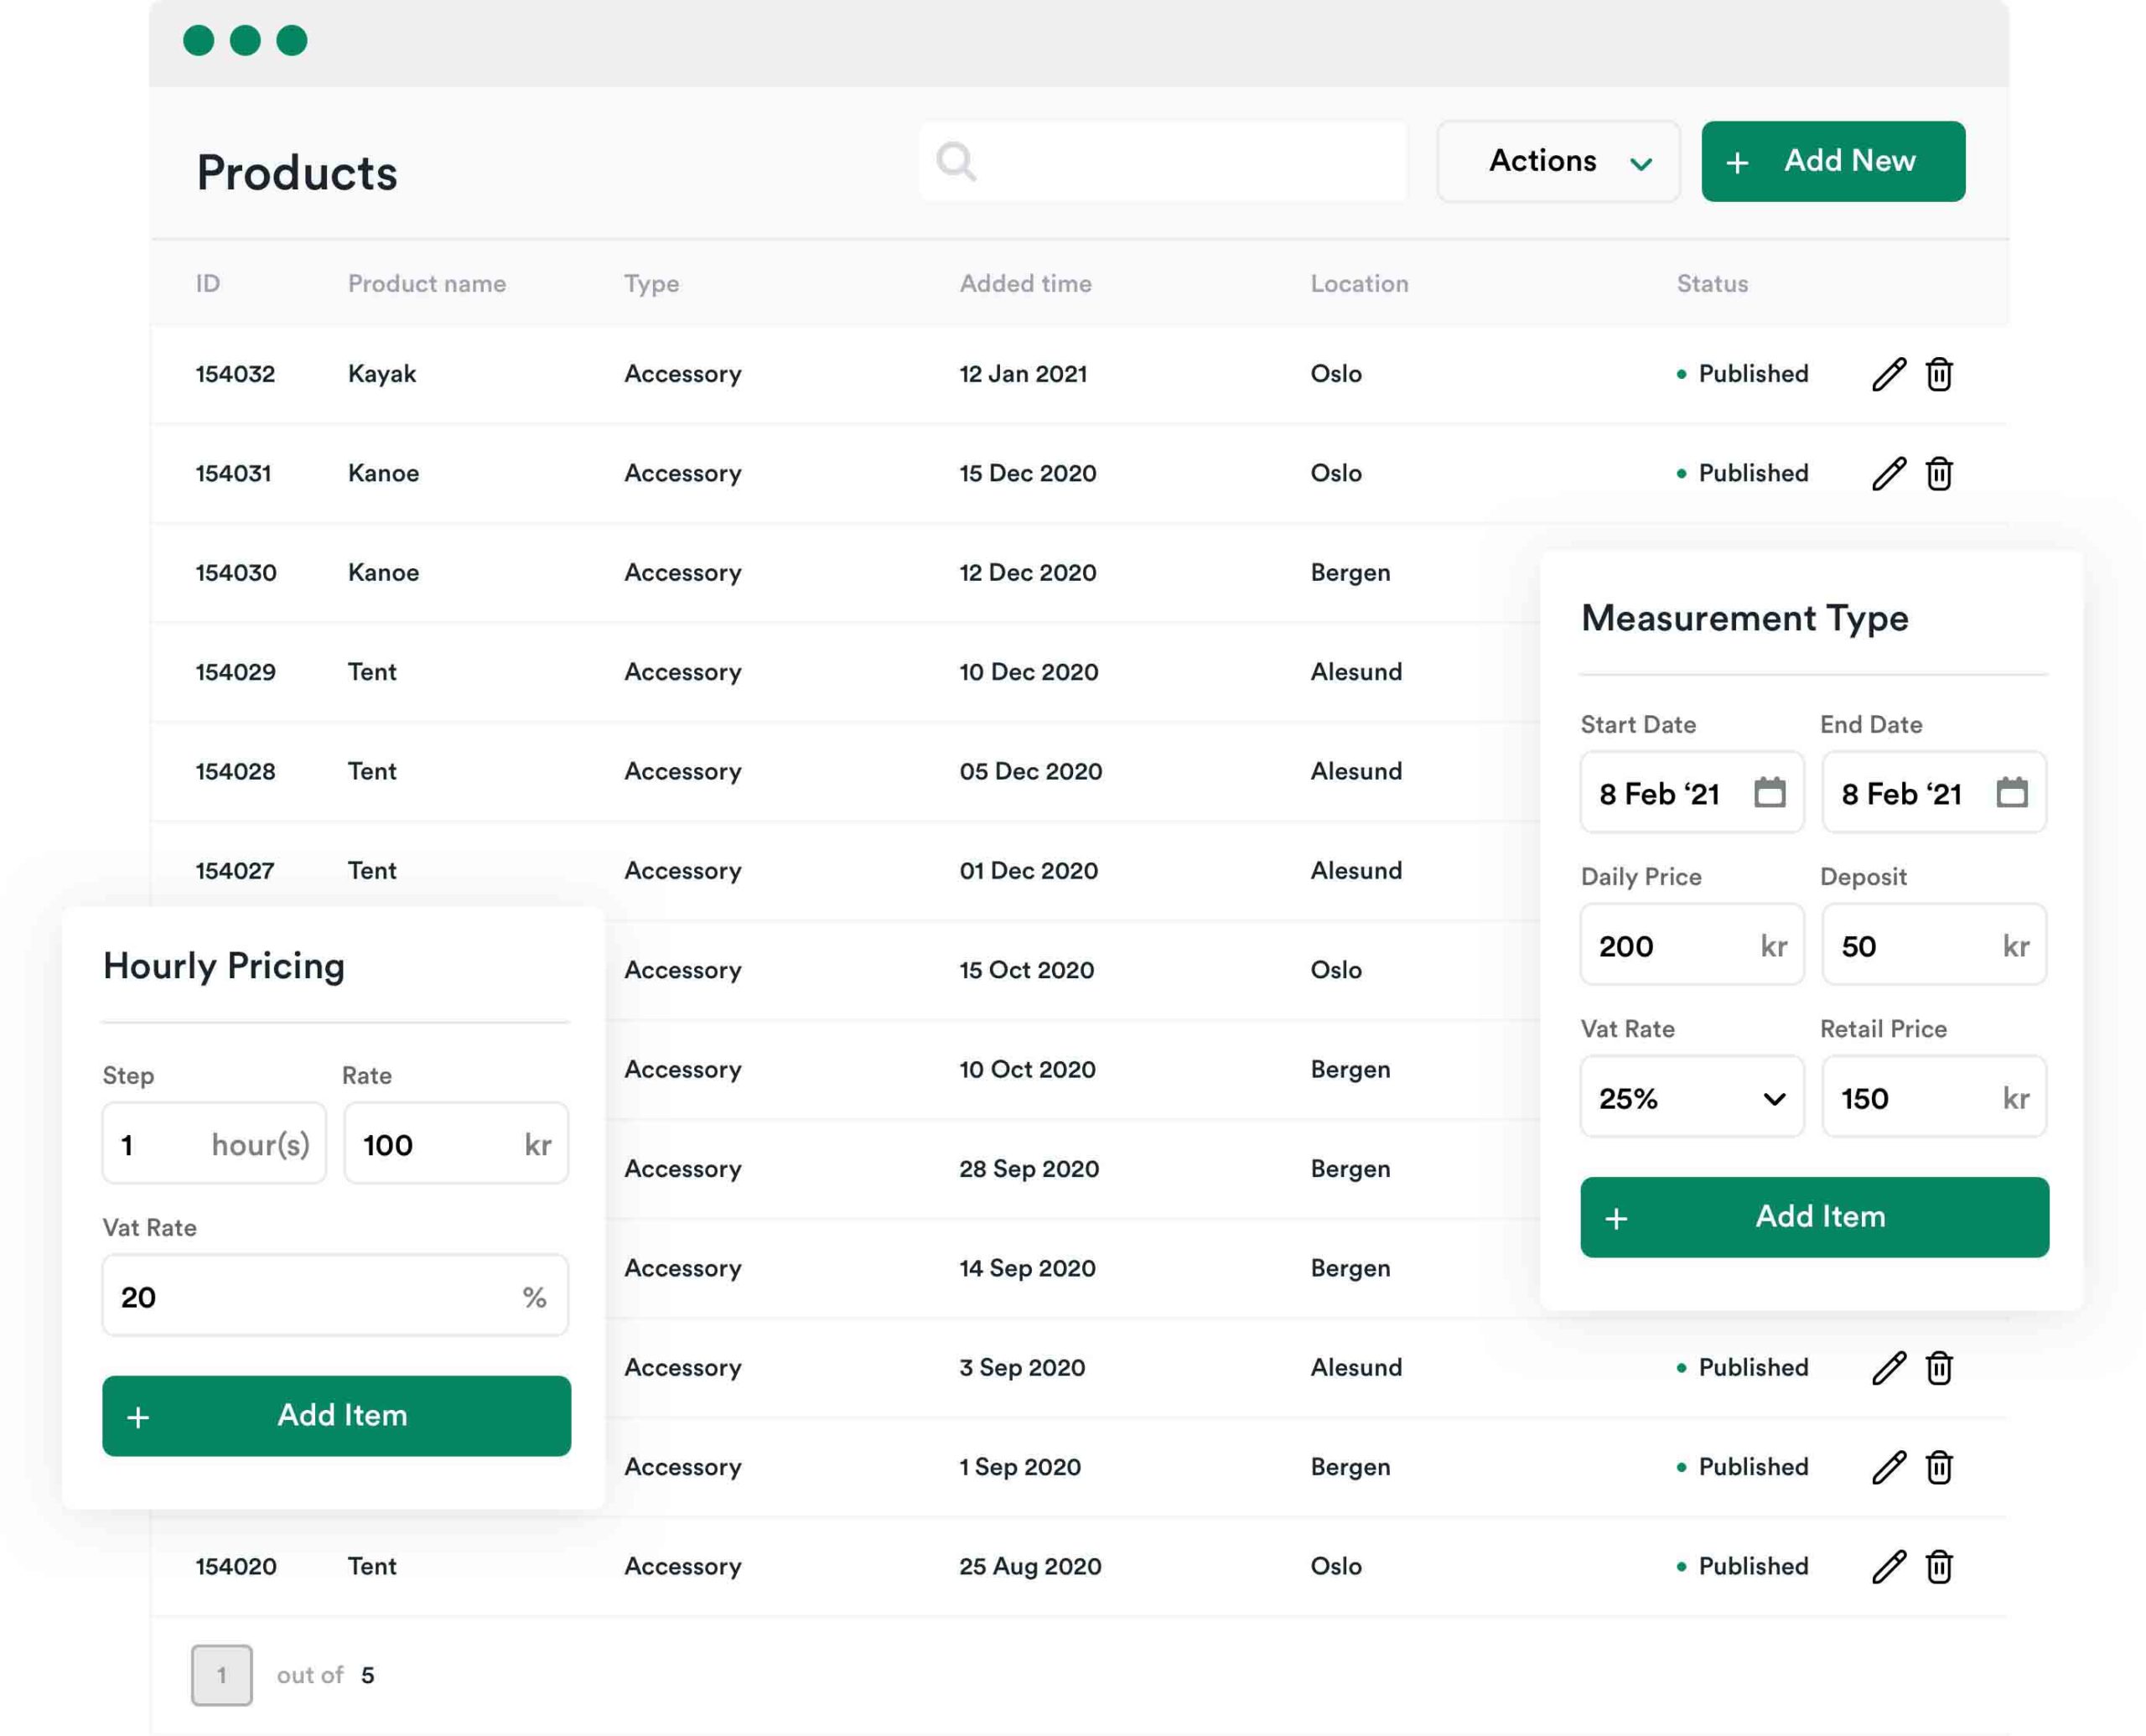Click the date 05 Dec 2020
Screen dimensions: 2146x1736
(x=1031, y=771)
